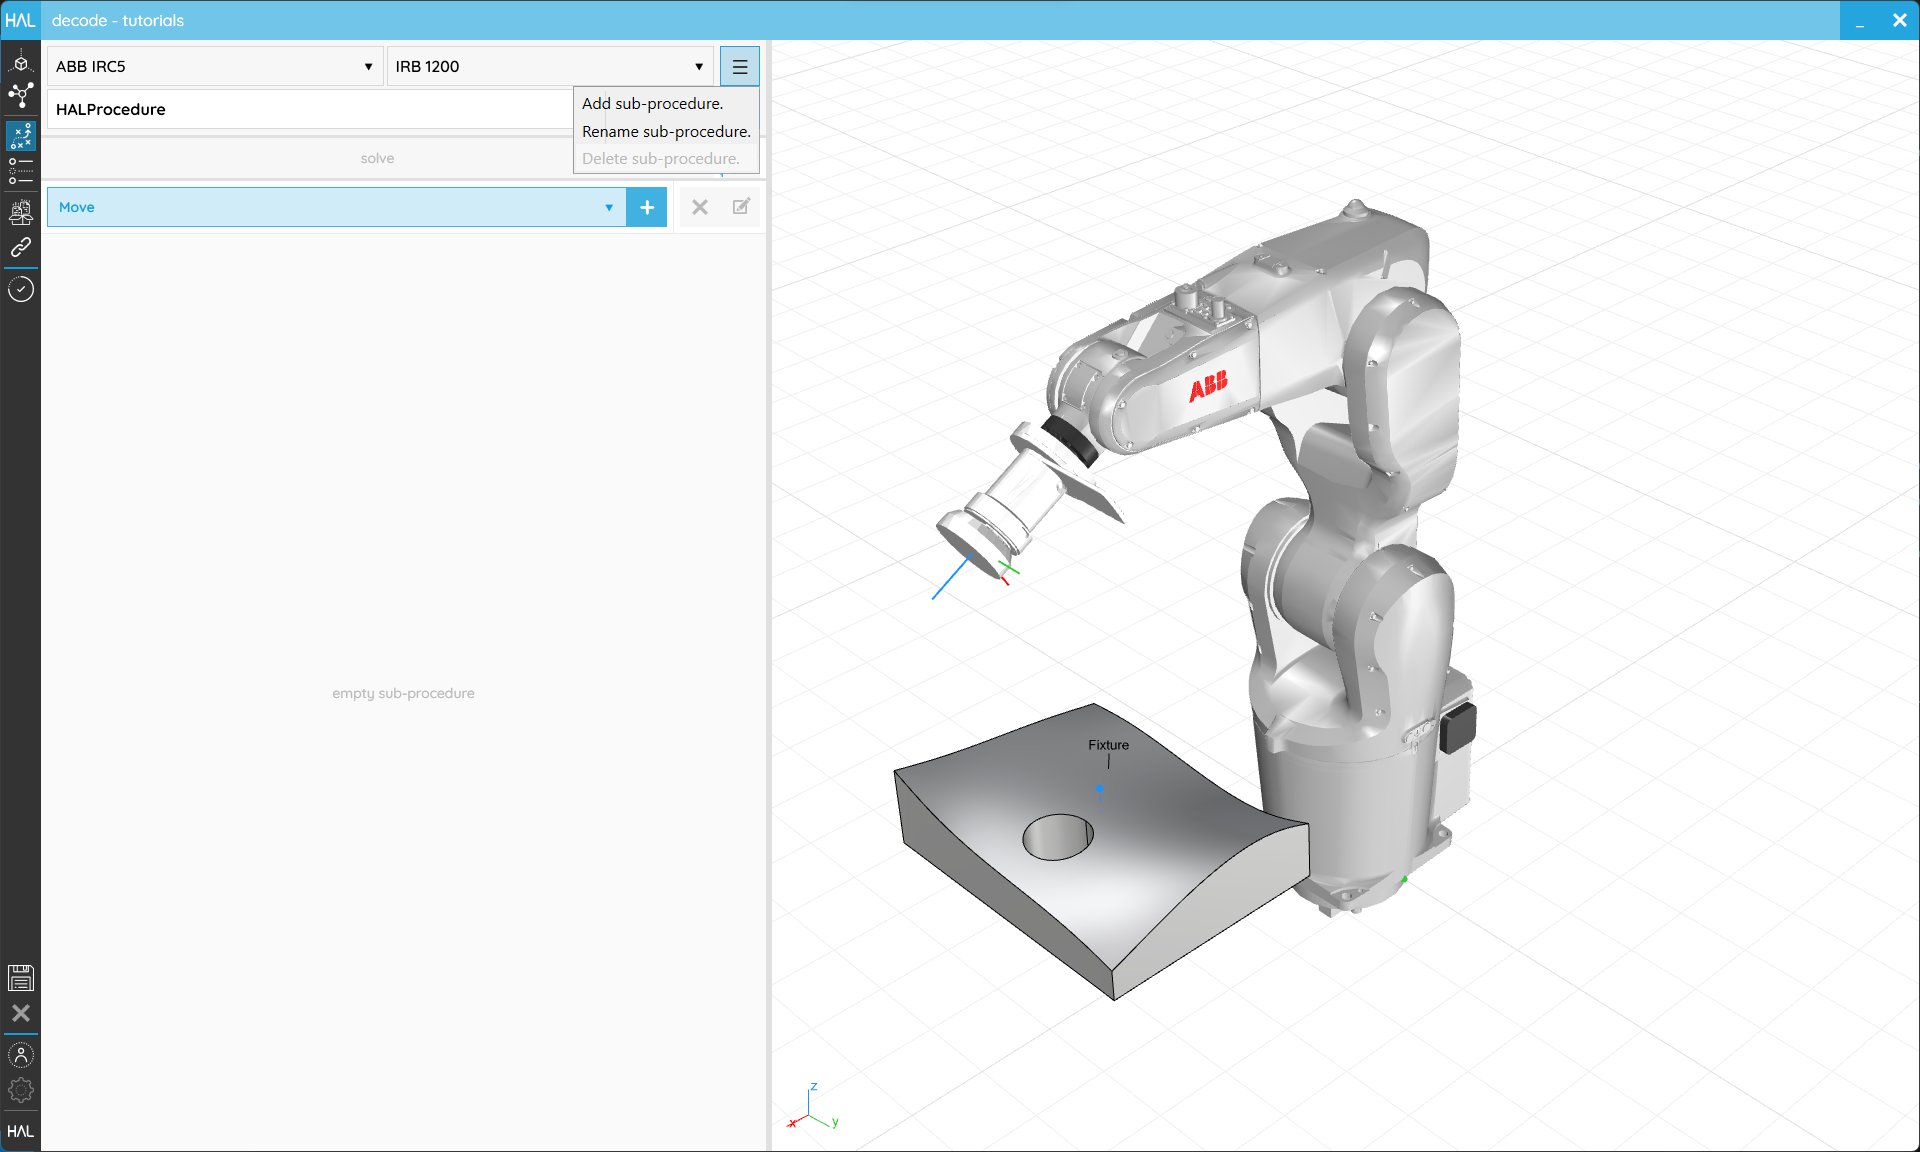Click the pencil edit action icon
Viewport: 1920px width, 1152px height.
pos(741,207)
